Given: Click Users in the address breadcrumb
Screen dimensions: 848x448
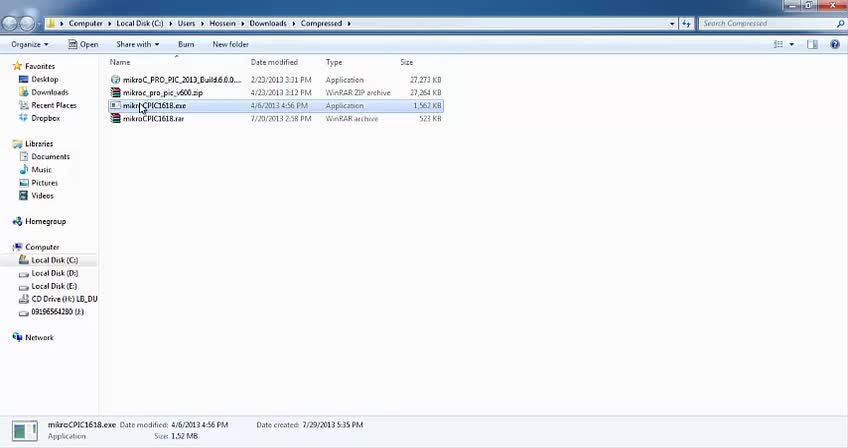Looking at the screenshot, I should [x=186, y=23].
